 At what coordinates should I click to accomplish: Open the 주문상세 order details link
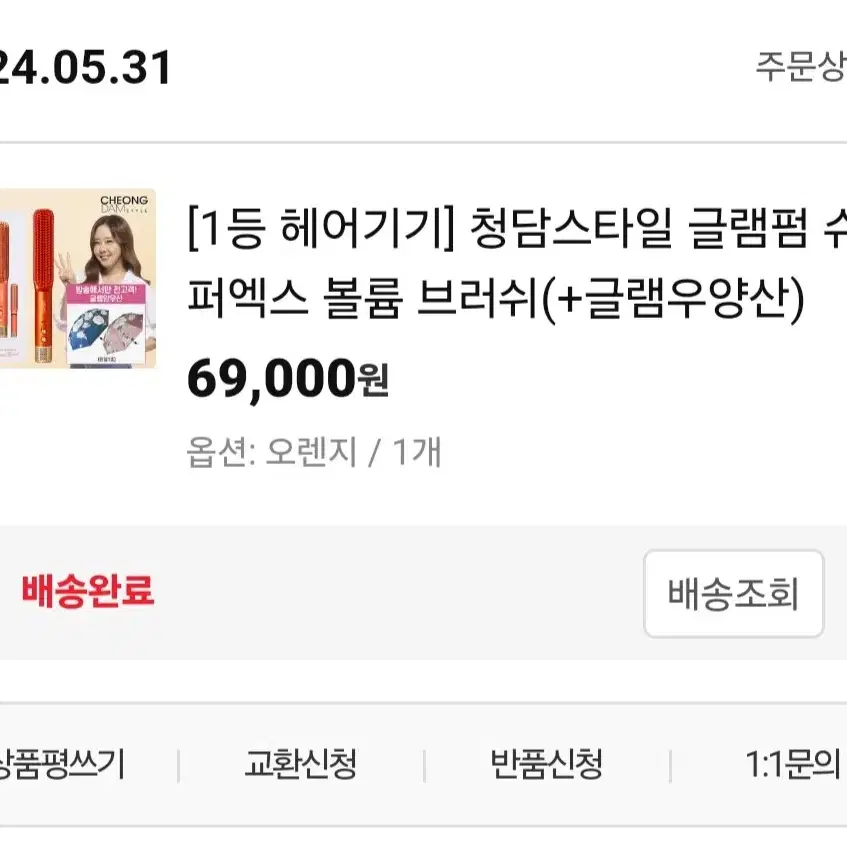click(x=801, y=68)
